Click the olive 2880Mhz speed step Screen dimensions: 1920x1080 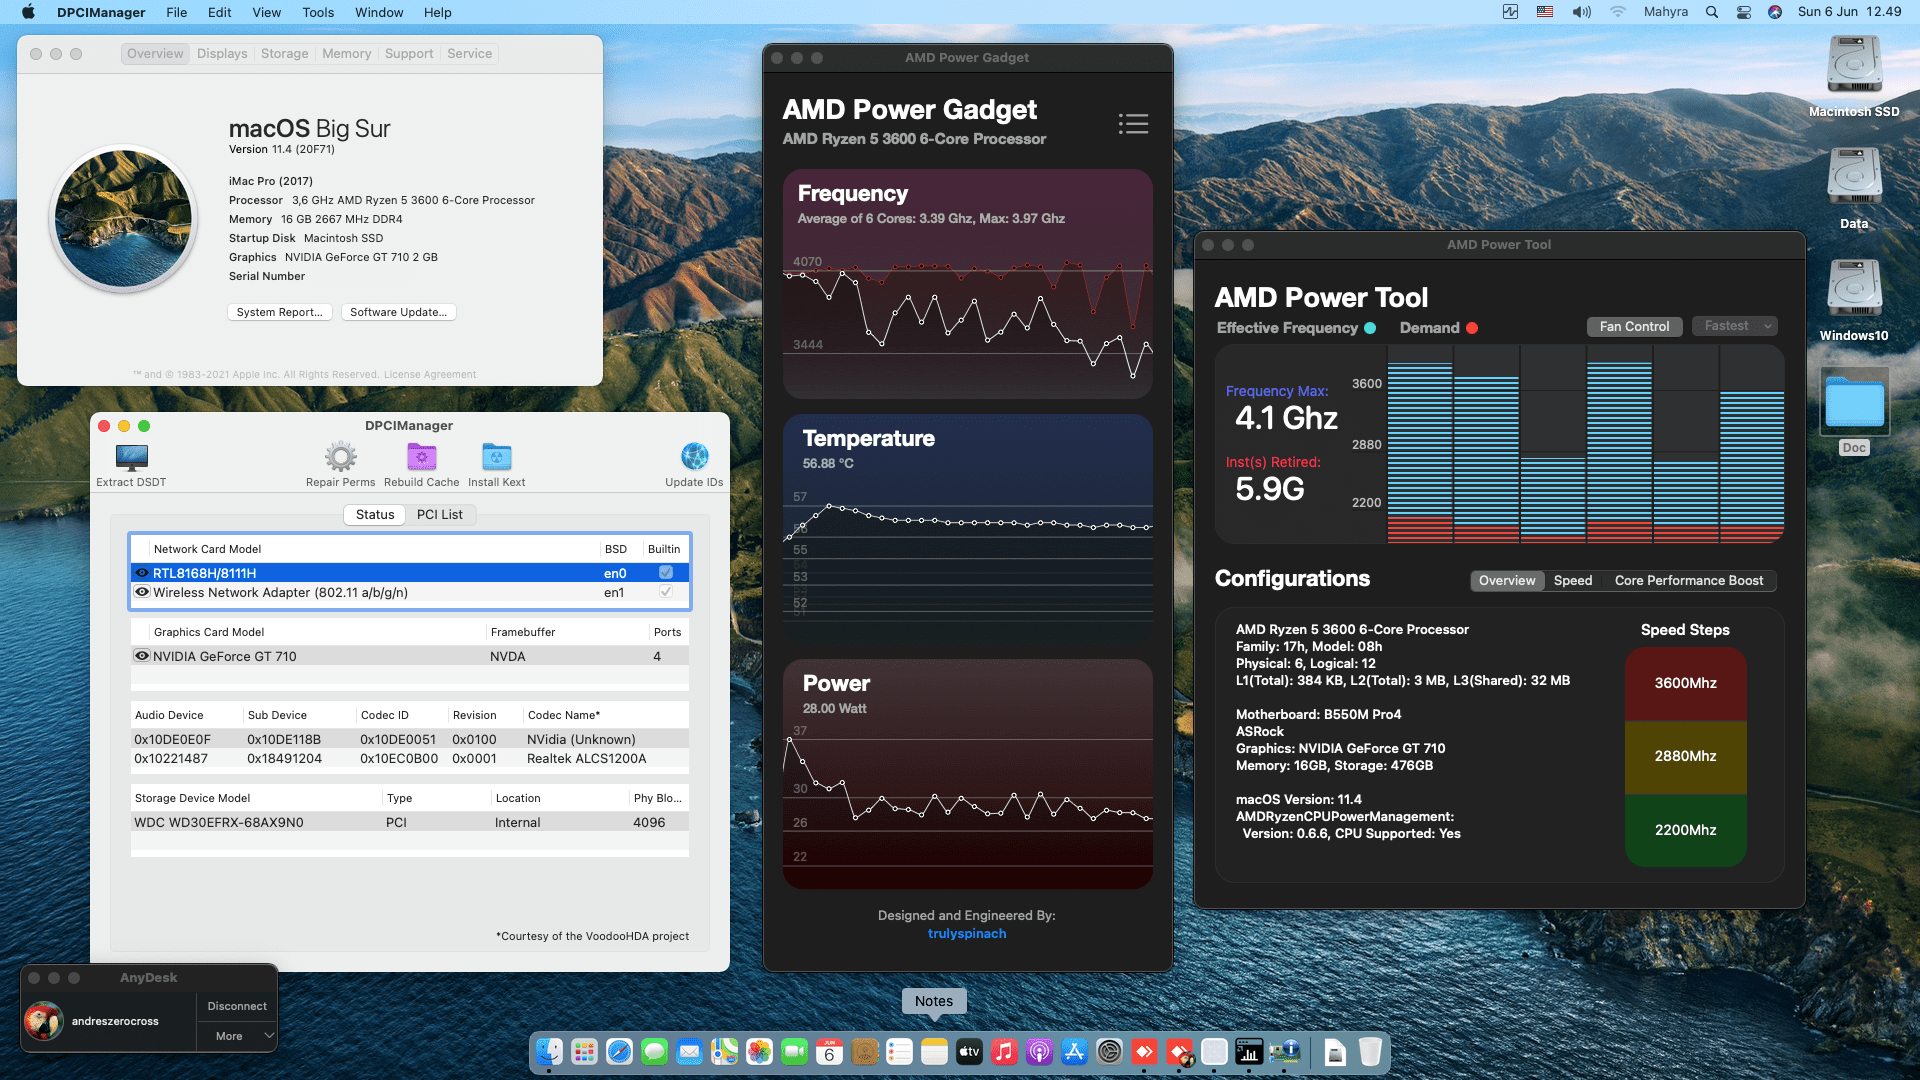tap(1685, 756)
